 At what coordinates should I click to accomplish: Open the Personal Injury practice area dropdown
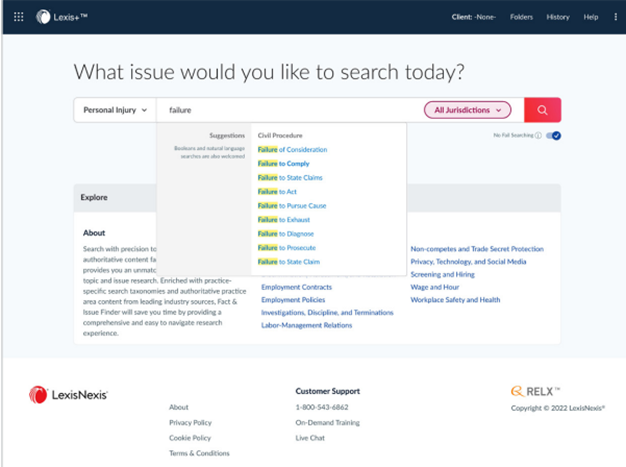coord(115,110)
